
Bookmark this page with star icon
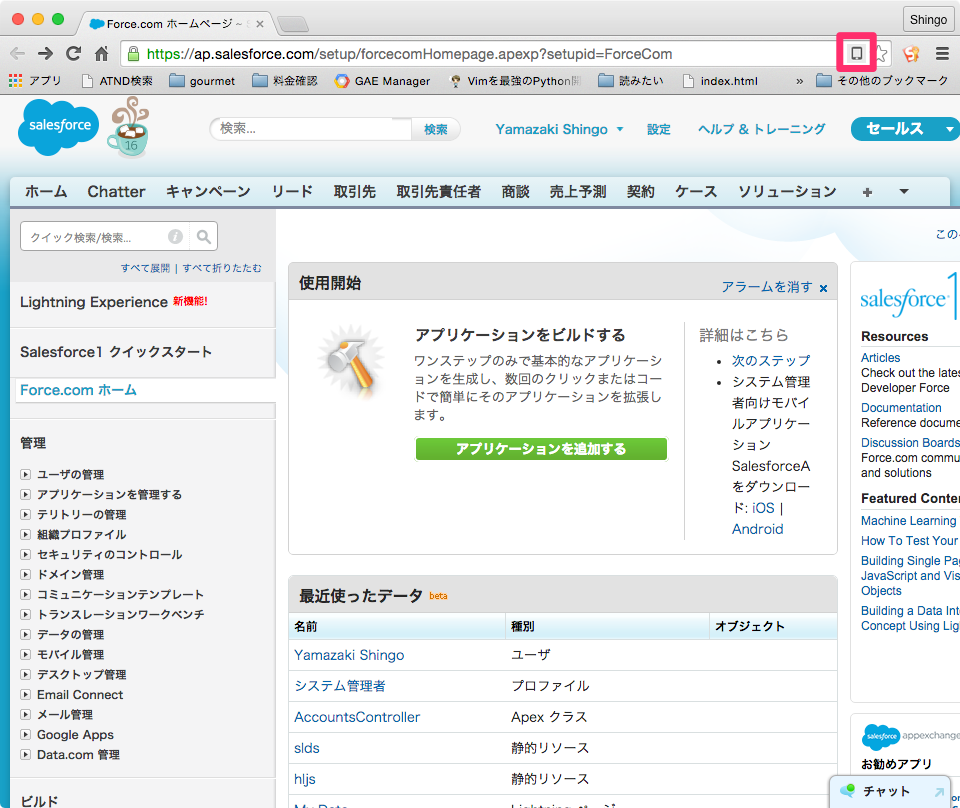tap(882, 54)
